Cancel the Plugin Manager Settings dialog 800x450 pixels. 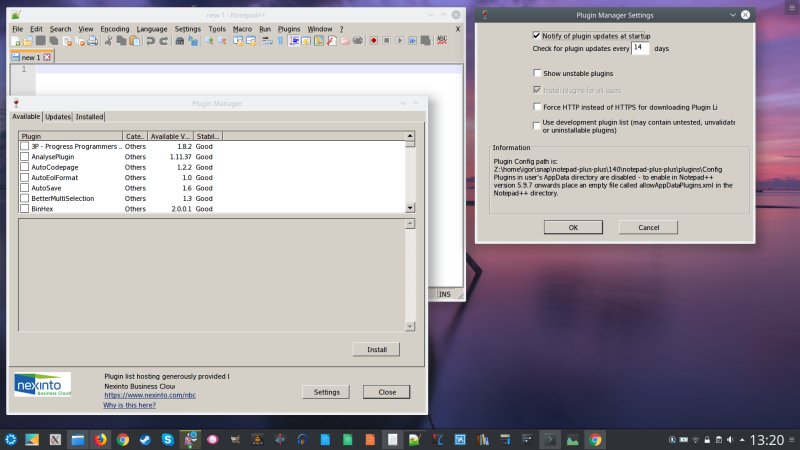(648, 228)
